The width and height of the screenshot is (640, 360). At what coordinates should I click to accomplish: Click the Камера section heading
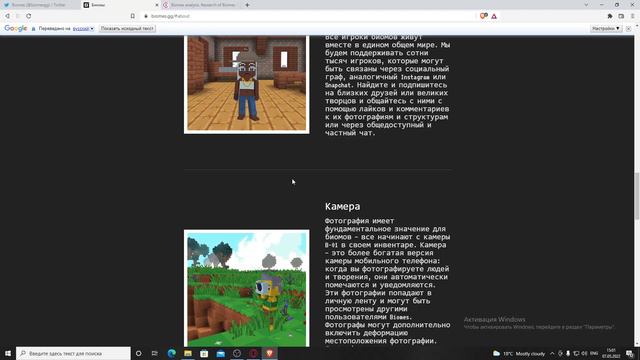coord(342,207)
